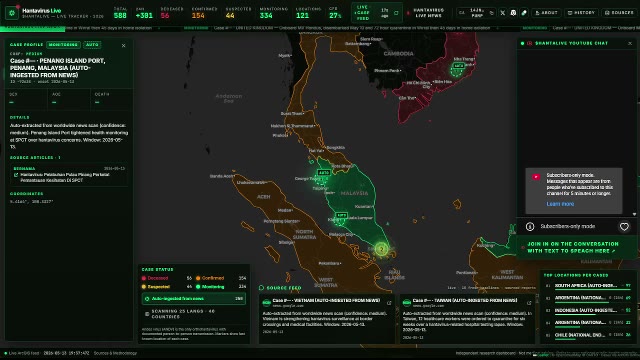The height and width of the screenshot is (360, 640).
Task: Toggle the Monitoring status filter
Action: click(x=221, y=287)
